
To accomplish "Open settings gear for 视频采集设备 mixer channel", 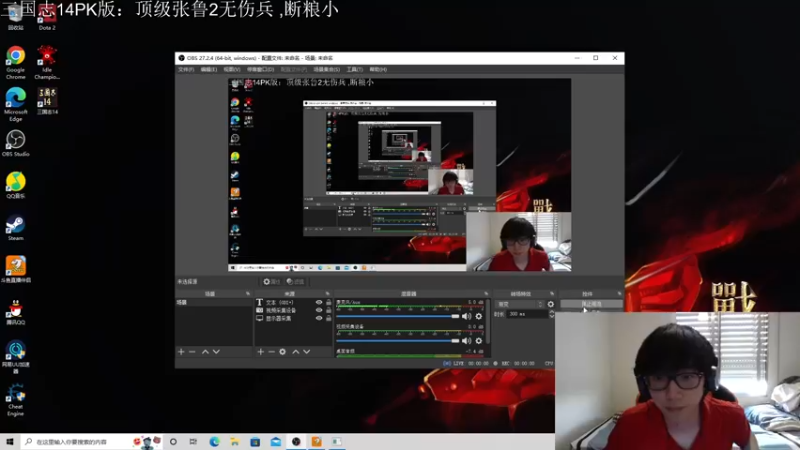I will pos(479,341).
